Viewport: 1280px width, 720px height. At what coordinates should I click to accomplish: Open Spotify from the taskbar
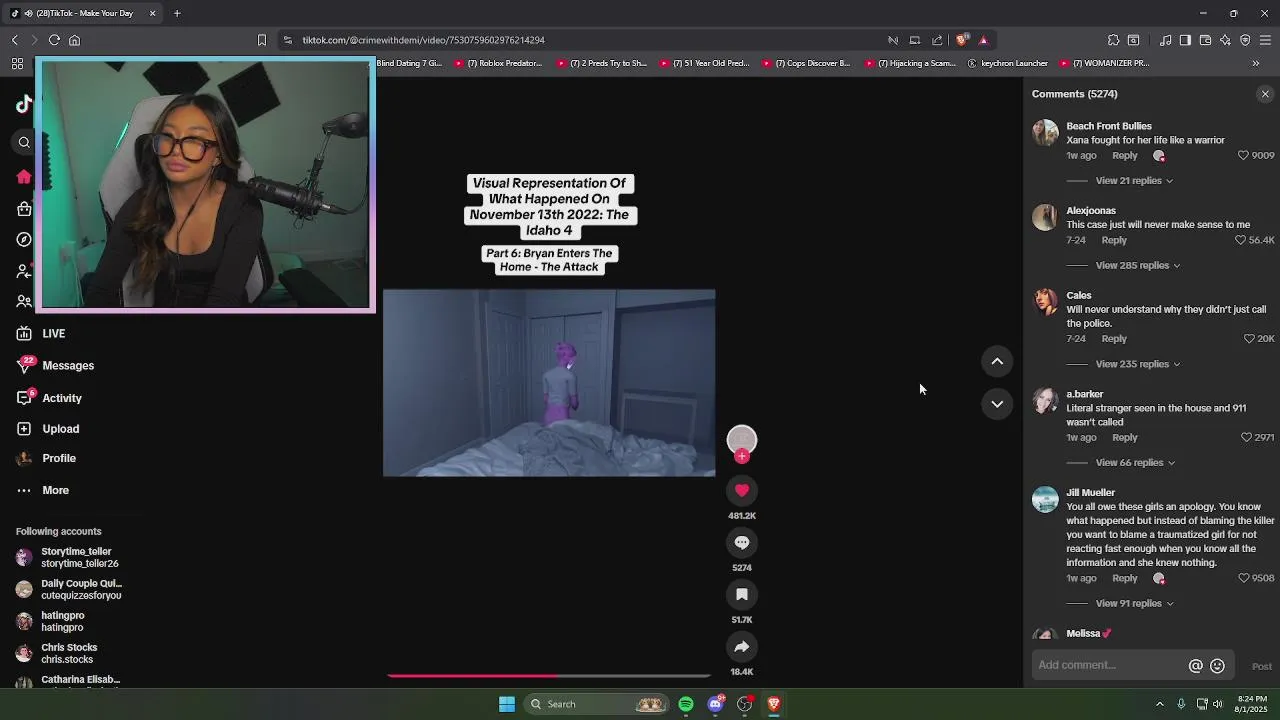click(686, 704)
